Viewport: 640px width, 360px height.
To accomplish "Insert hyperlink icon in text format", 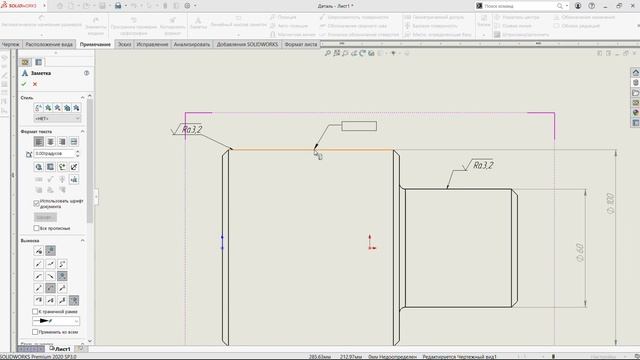I will [38, 167].
